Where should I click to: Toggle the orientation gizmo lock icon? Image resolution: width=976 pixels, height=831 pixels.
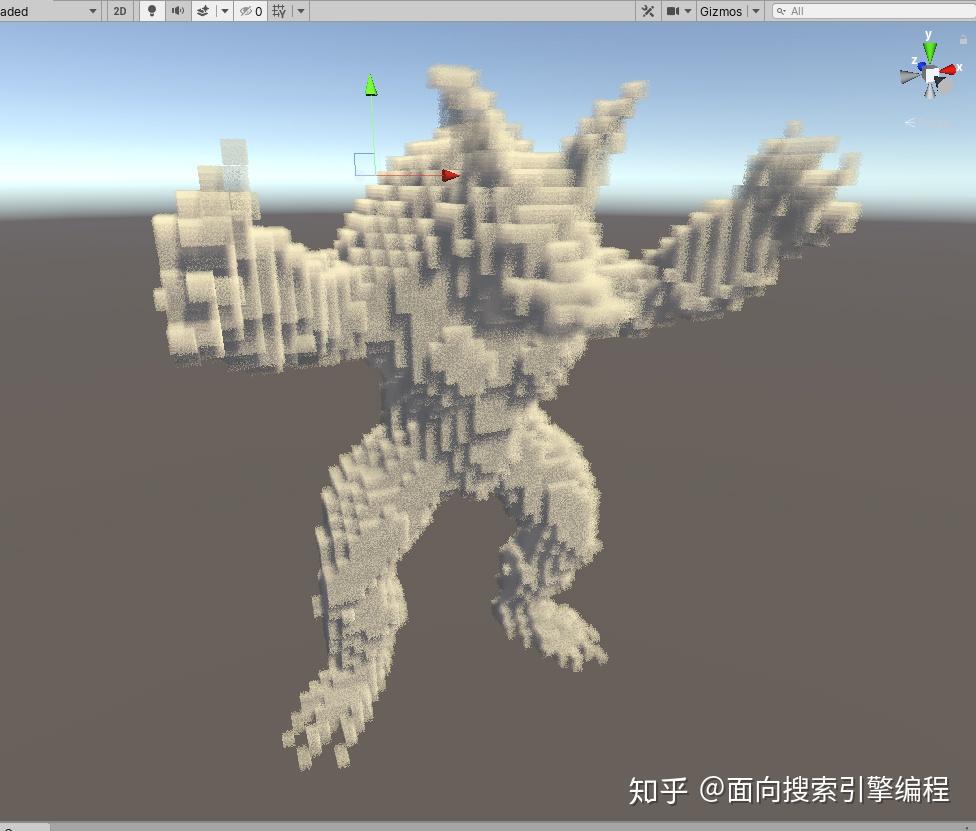click(x=963, y=39)
